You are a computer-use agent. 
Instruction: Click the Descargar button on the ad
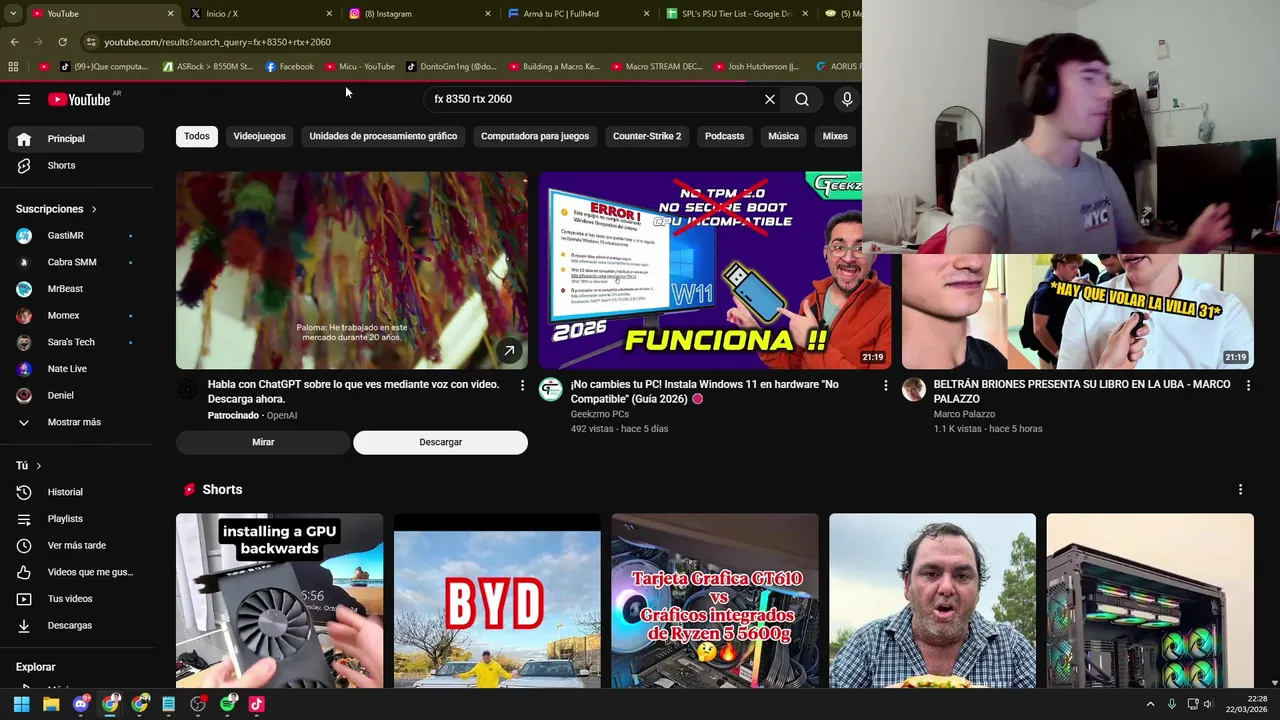click(x=440, y=442)
